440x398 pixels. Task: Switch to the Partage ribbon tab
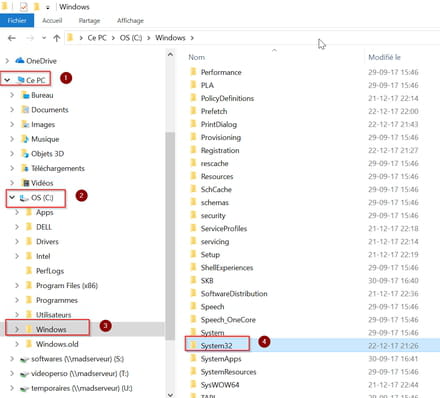89,20
